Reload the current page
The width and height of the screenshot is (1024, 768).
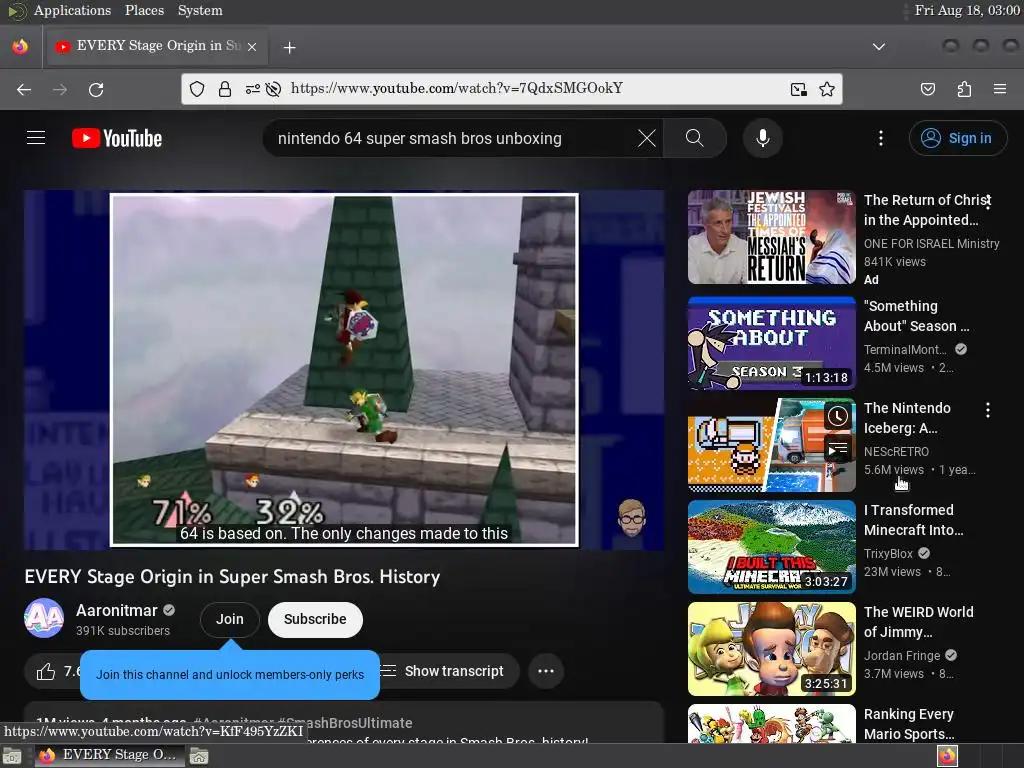(96, 89)
